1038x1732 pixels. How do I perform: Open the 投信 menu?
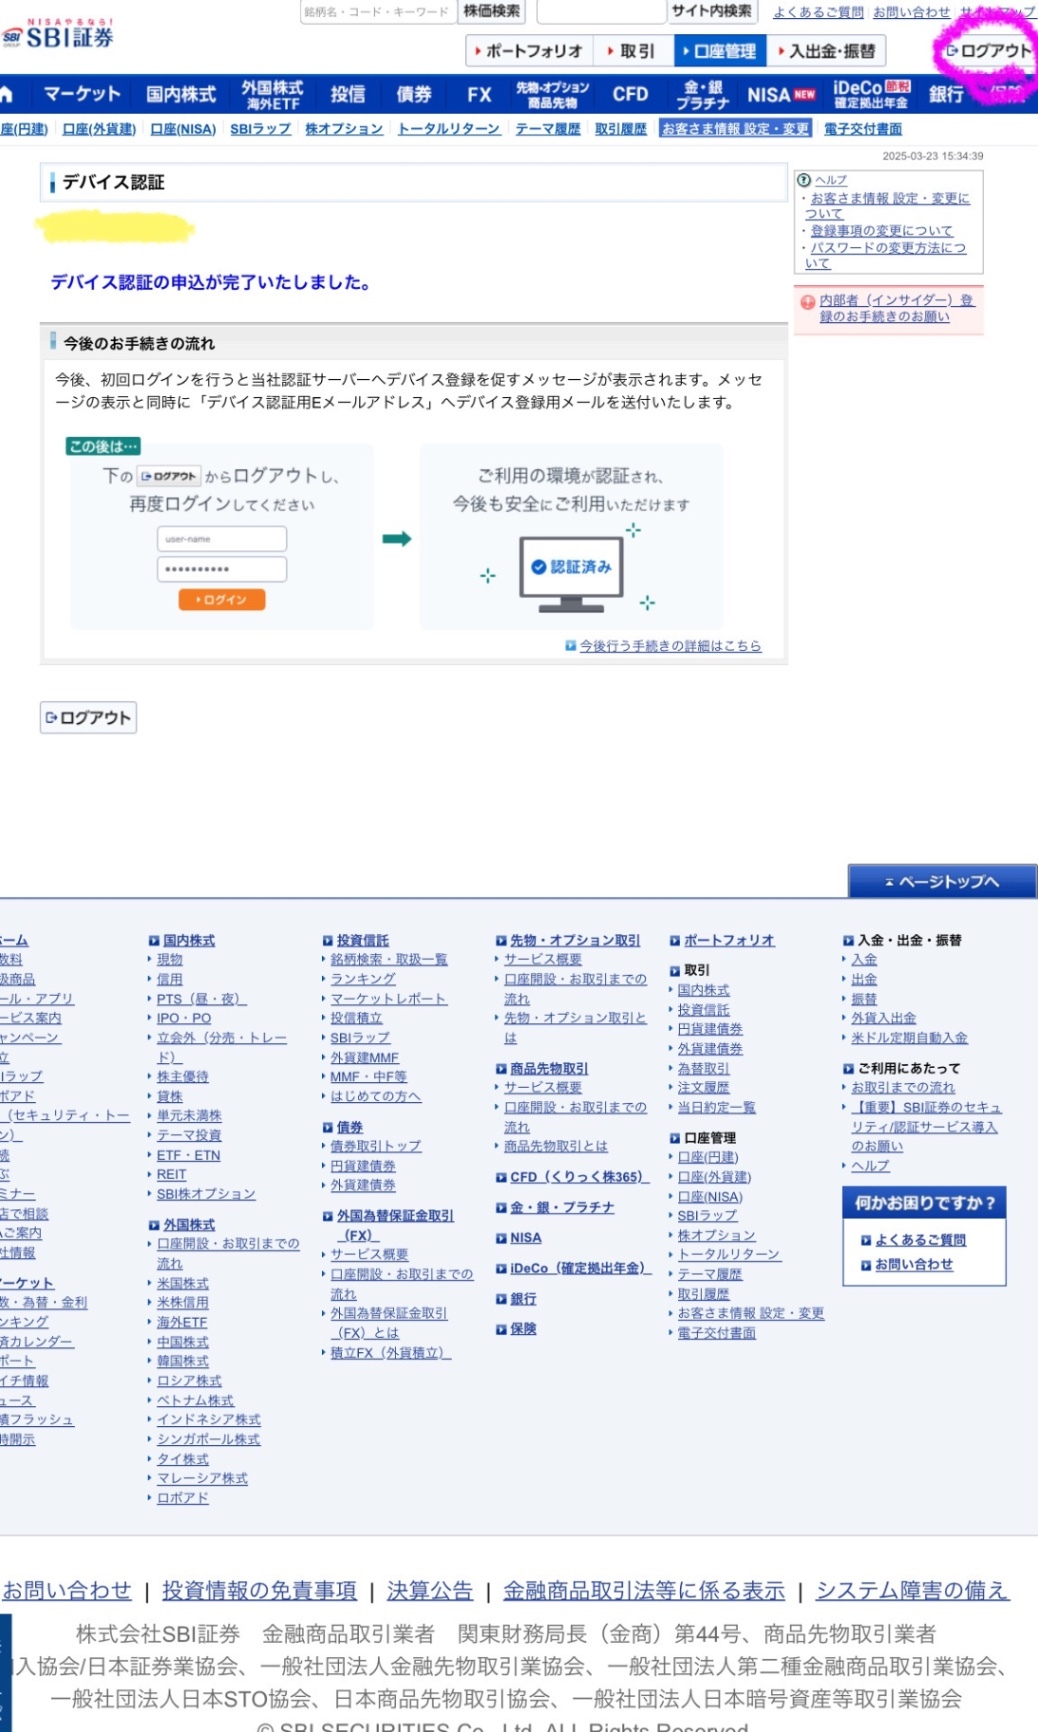point(348,95)
